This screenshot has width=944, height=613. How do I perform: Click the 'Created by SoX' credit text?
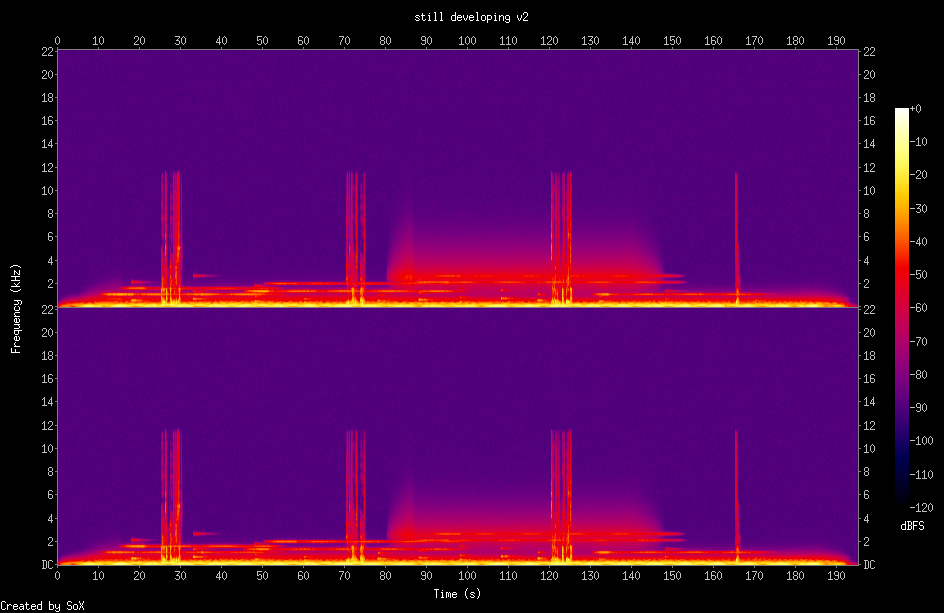tap(41, 605)
